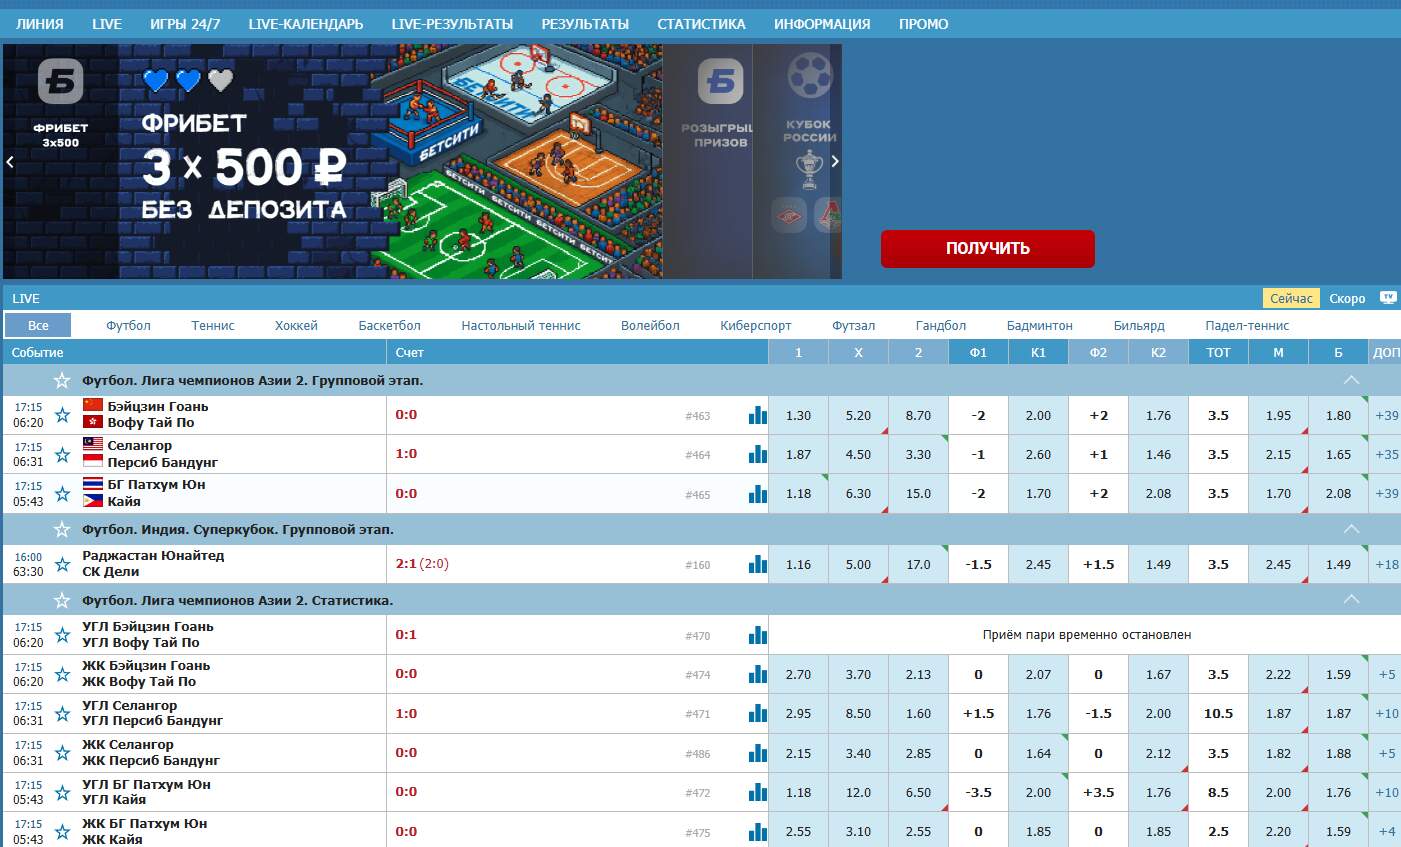Favorite the Селангор vs Персиб Бандунг match star
Viewport: 1401px width, 847px height.
point(62,454)
